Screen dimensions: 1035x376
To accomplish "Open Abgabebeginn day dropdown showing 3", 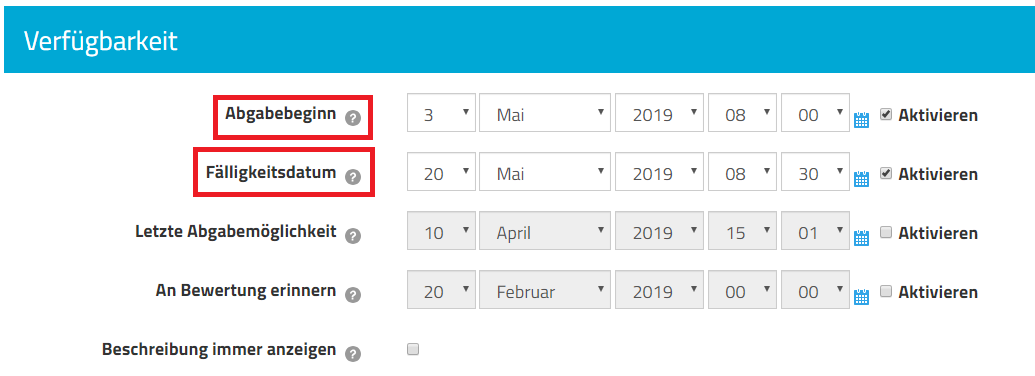I will tap(441, 112).
